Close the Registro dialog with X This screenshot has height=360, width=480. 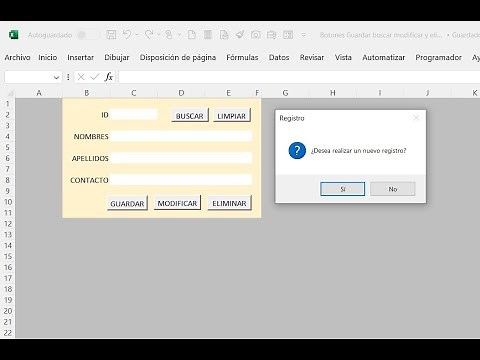[x=416, y=118]
